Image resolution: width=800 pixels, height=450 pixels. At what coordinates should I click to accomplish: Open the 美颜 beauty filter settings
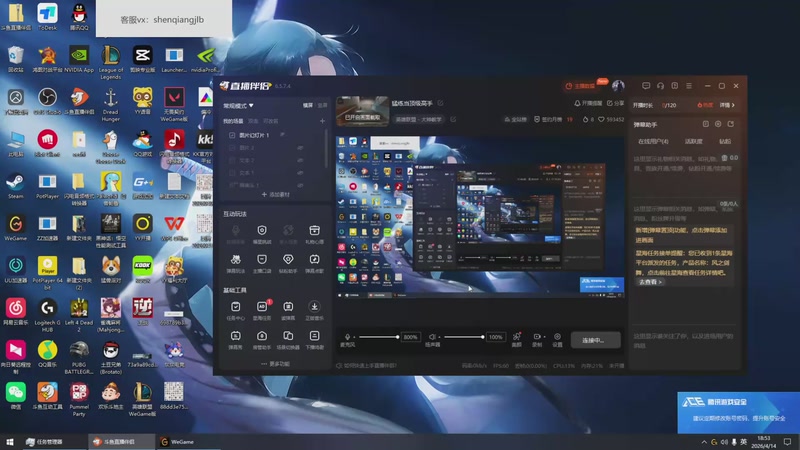coord(517,339)
